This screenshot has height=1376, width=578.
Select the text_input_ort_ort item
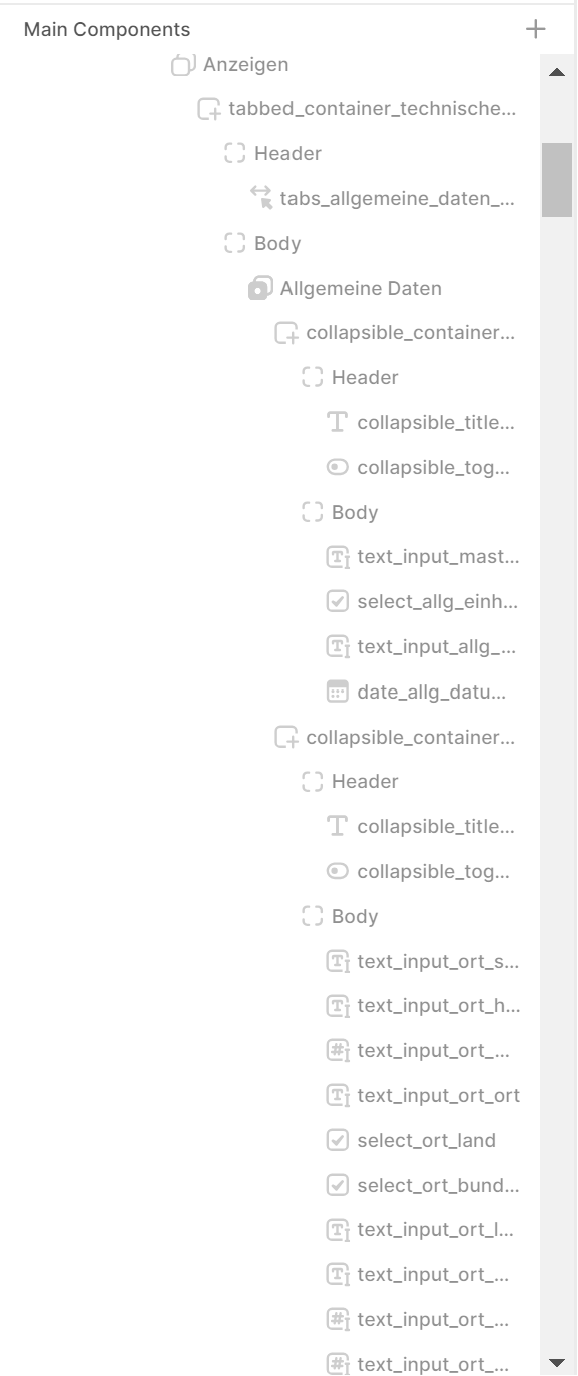[424, 1096]
